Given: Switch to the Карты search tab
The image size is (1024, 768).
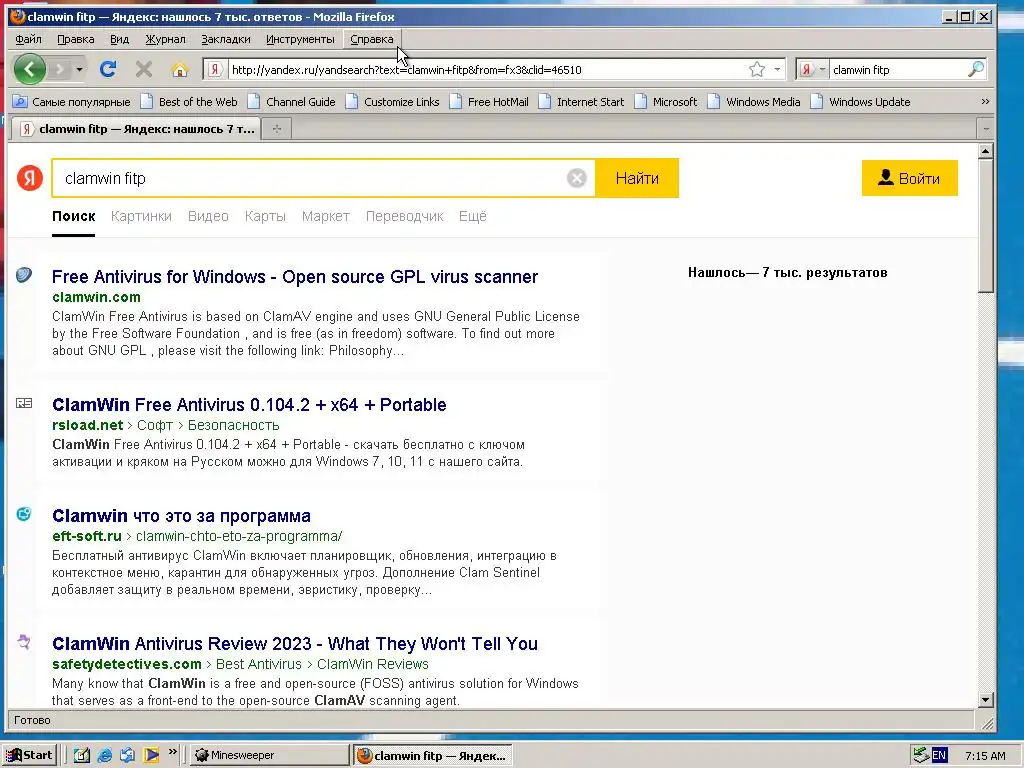Looking at the screenshot, I should pyautogui.click(x=265, y=216).
